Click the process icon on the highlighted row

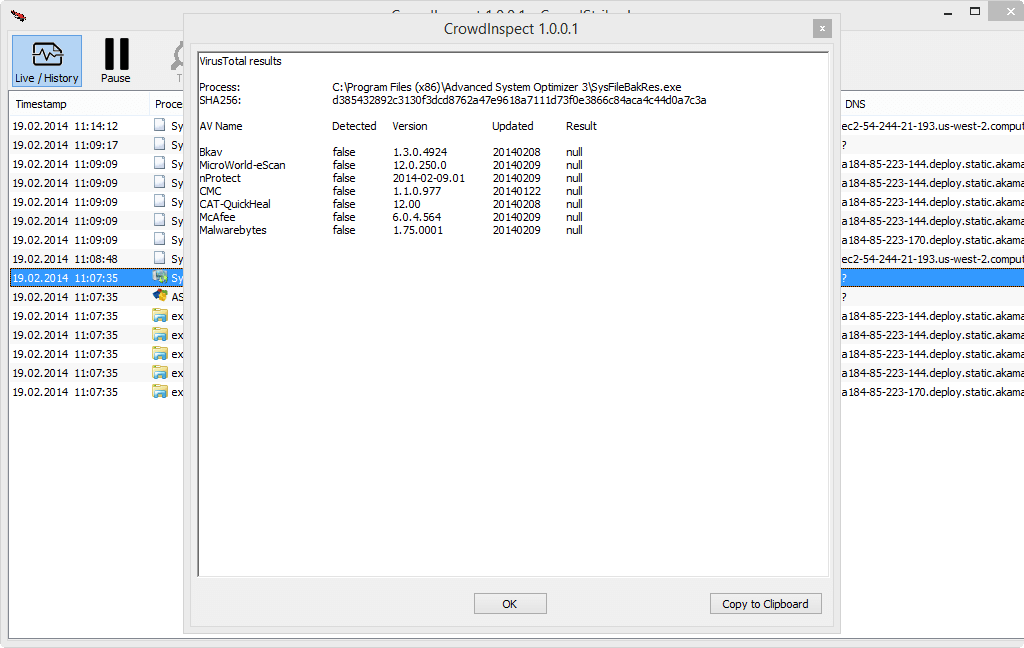click(160, 277)
